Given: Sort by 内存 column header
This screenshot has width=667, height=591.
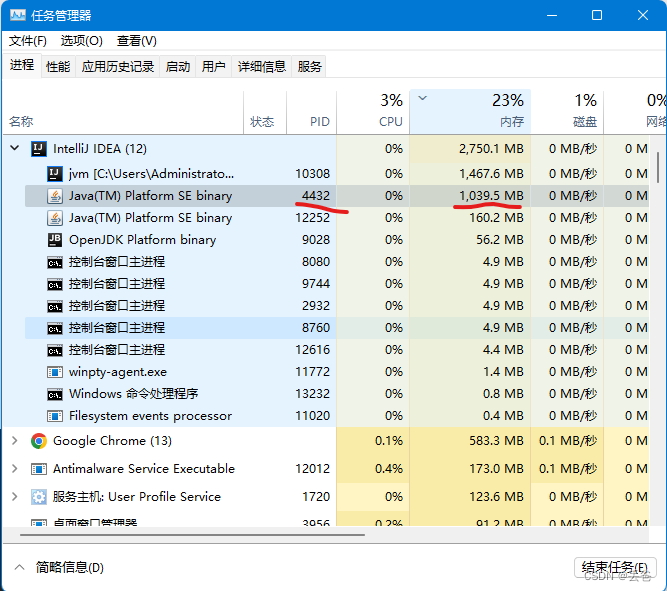Looking at the screenshot, I should [x=470, y=113].
